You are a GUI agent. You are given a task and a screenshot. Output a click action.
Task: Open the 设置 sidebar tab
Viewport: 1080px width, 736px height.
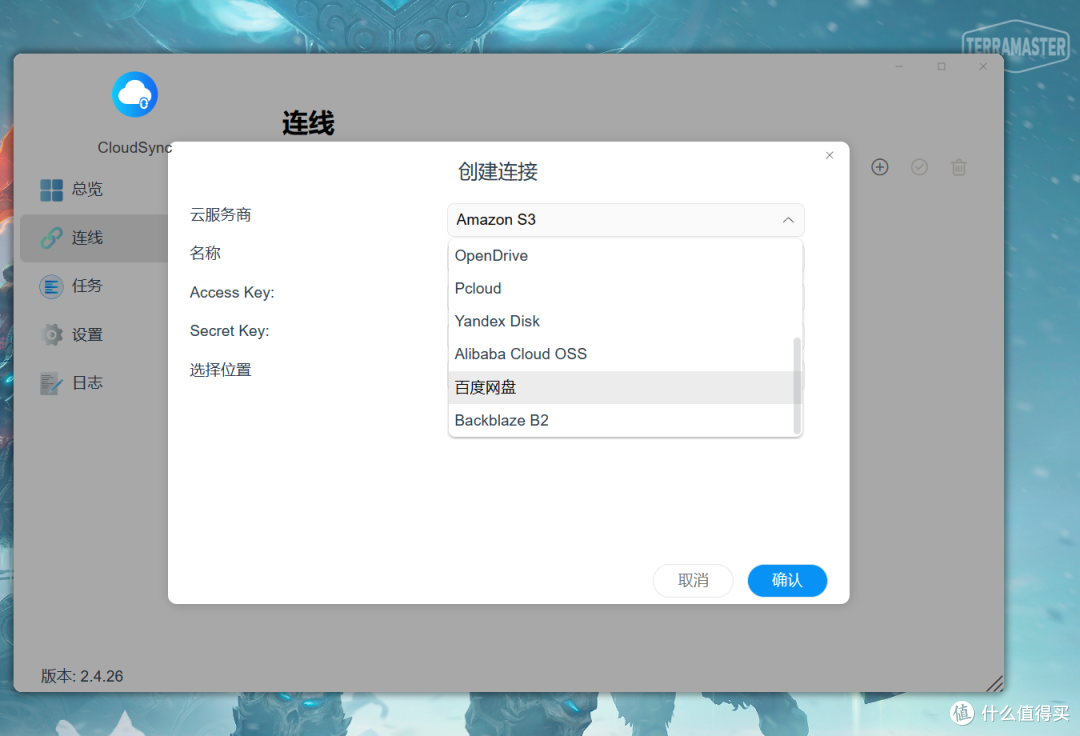94,335
